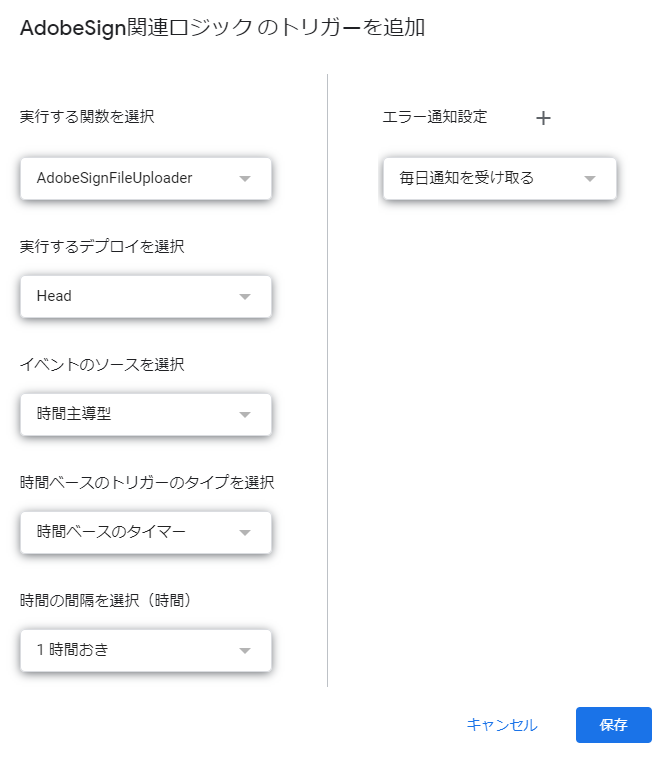Viewport: 672px width, 761px height.
Task: Open the 毎日通知を受け取る notification dropdown
Action: pyautogui.click(x=499, y=178)
